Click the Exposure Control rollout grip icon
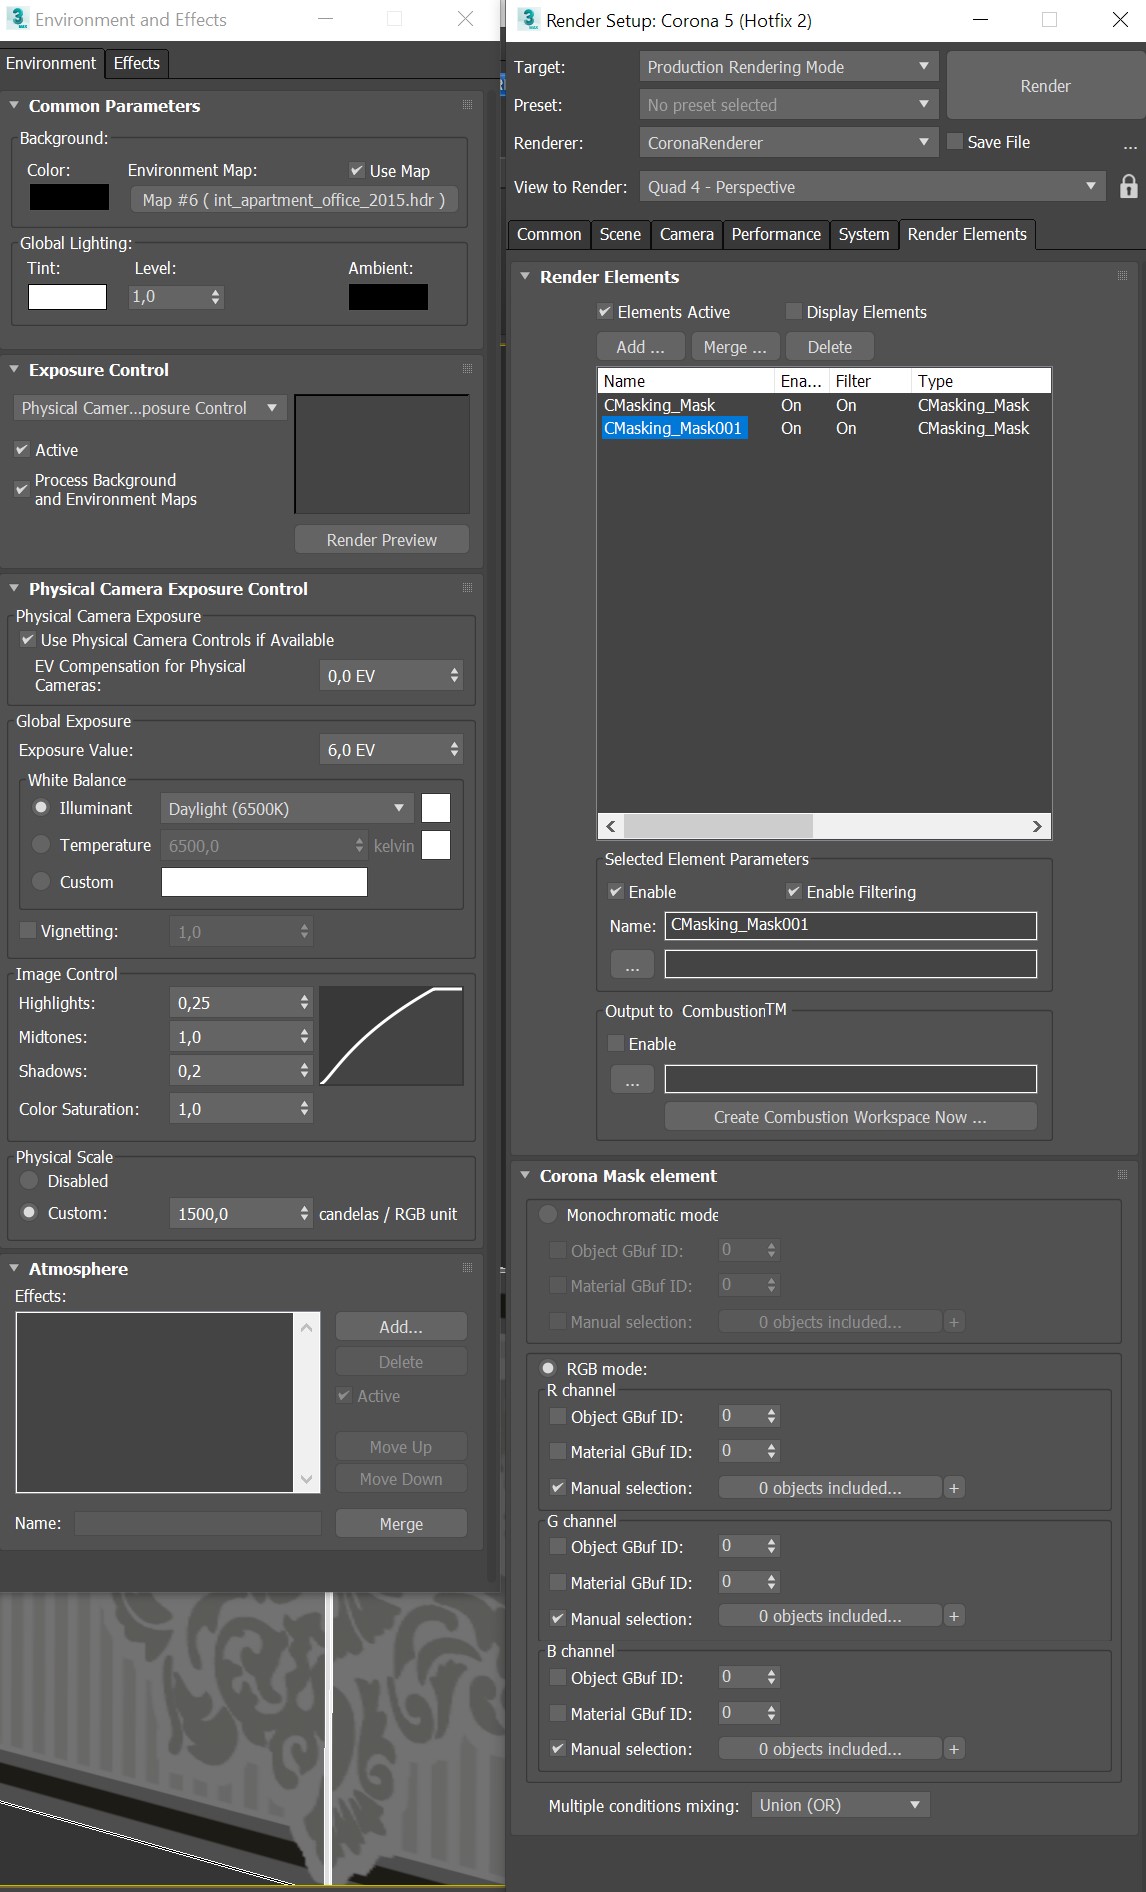This screenshot has width=1146, height=1892. 467,369
